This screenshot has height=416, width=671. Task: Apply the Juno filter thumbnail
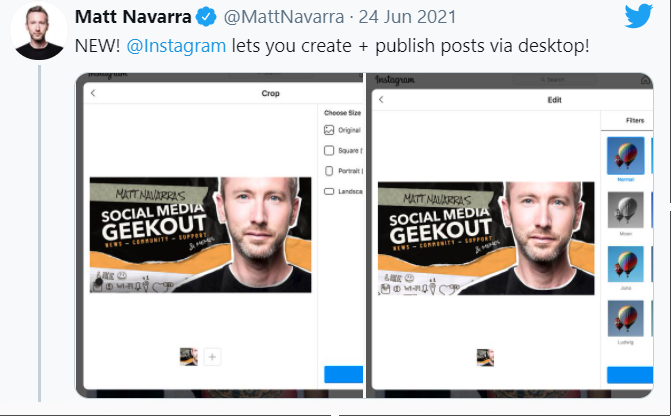[x=626, y=264]
